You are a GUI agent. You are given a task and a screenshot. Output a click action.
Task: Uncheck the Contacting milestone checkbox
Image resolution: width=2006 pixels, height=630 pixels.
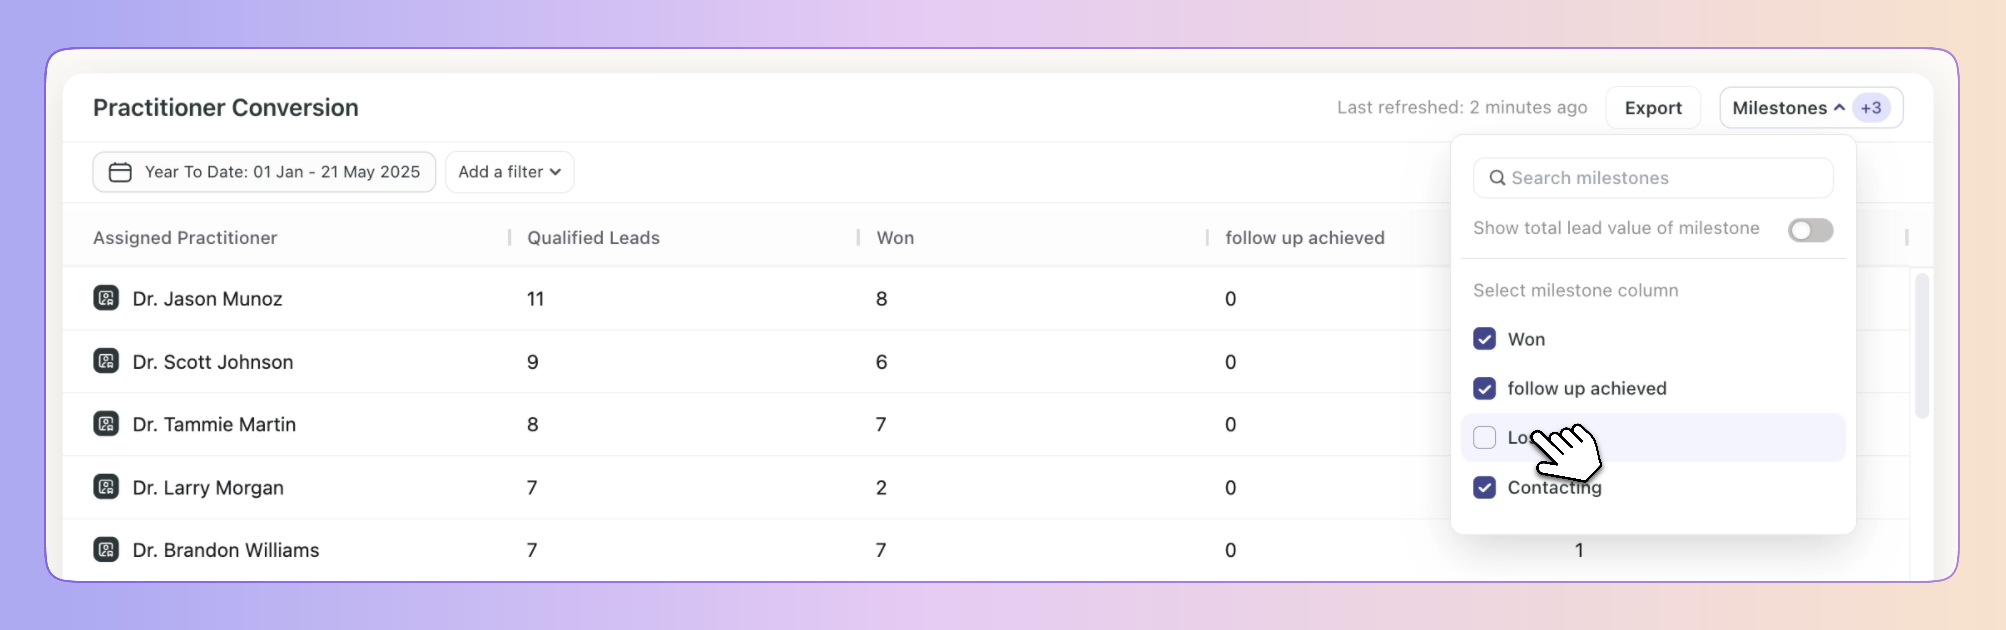click(1485, 487)
